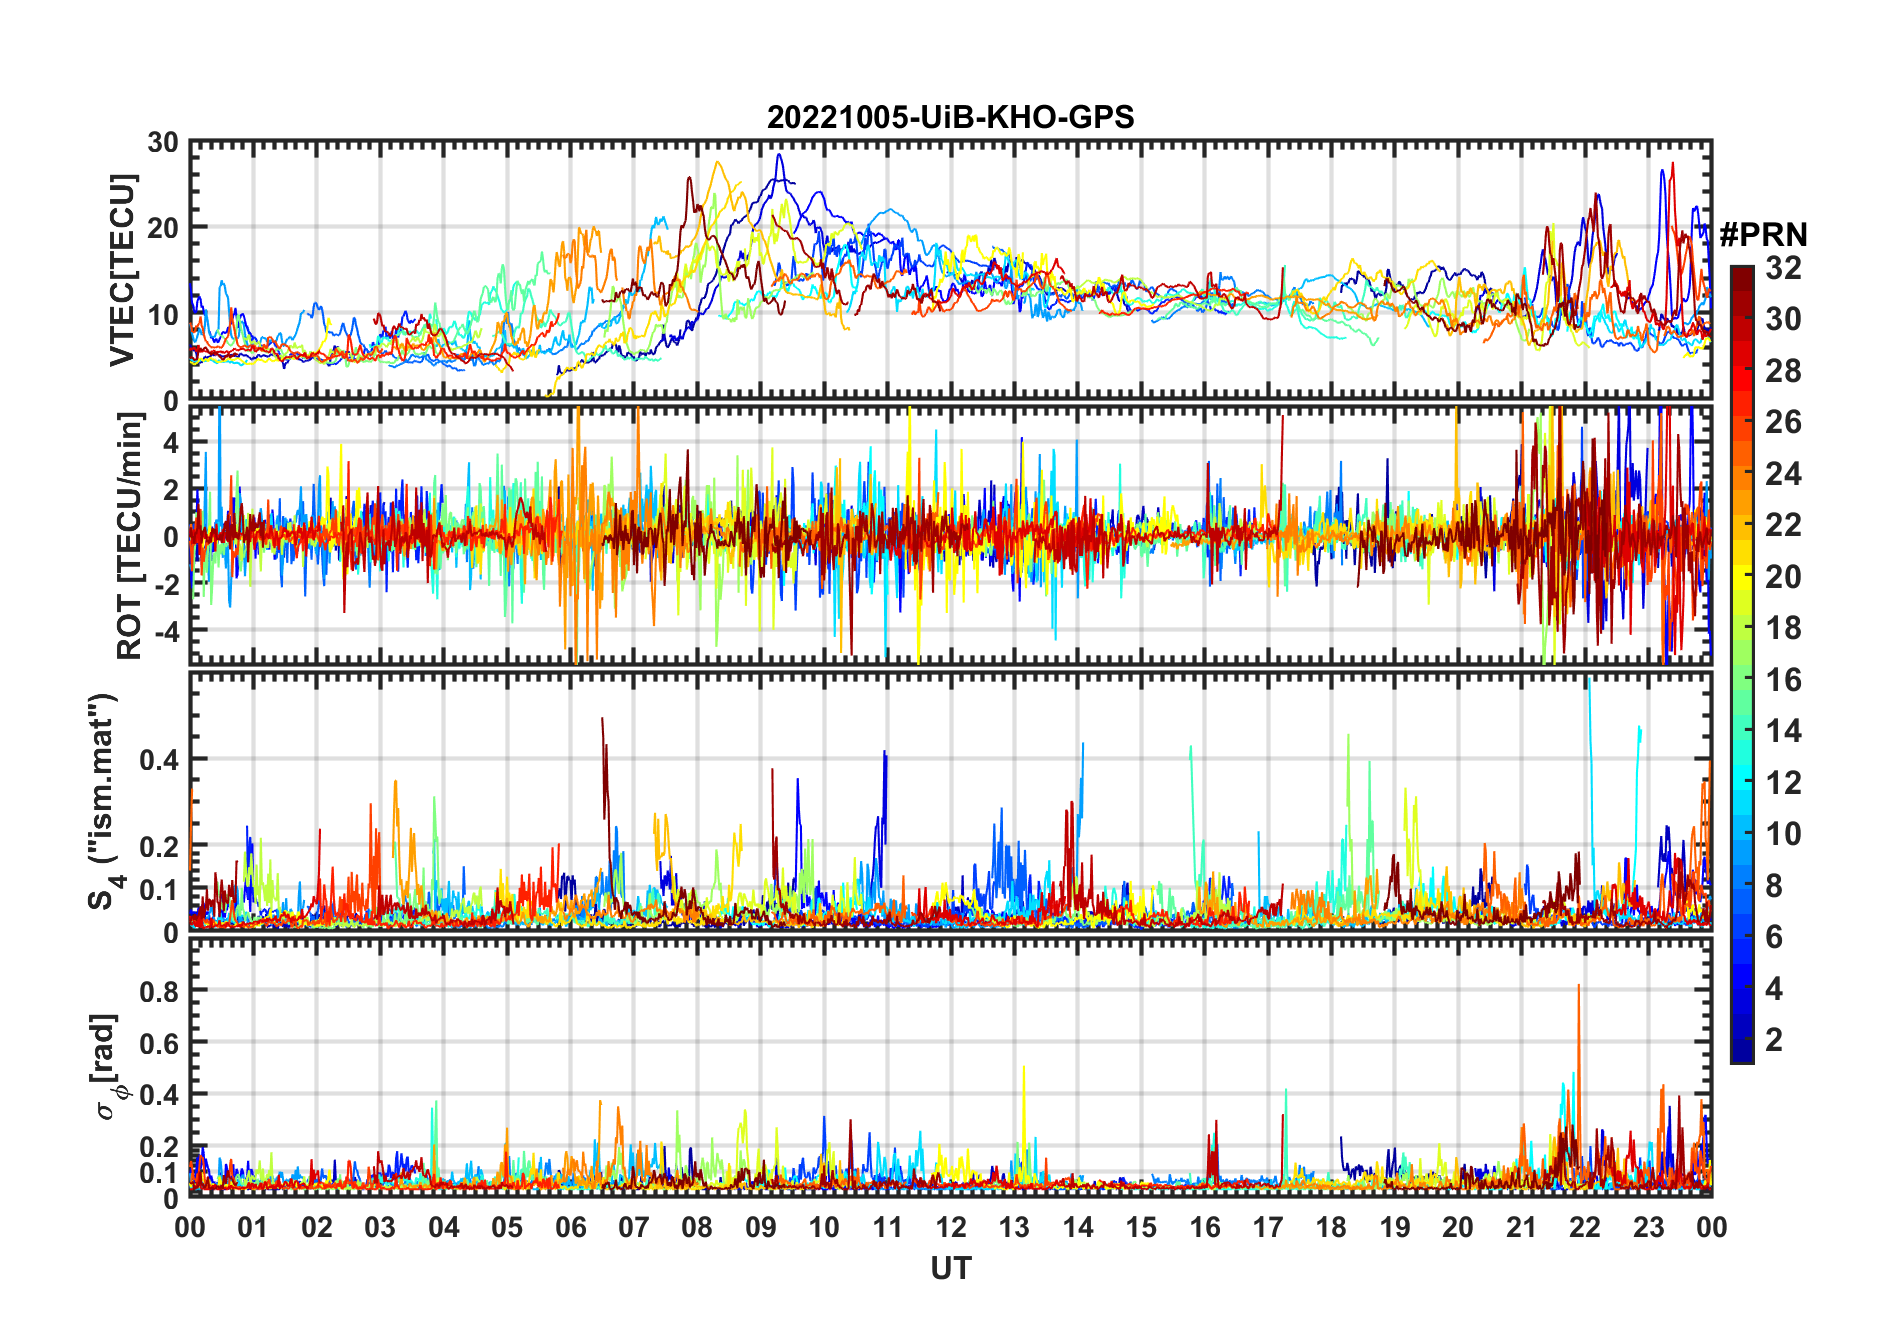Click colorbar tick label "32"
This screenshot has width=1902, height=1330.
coord(1783,268)
